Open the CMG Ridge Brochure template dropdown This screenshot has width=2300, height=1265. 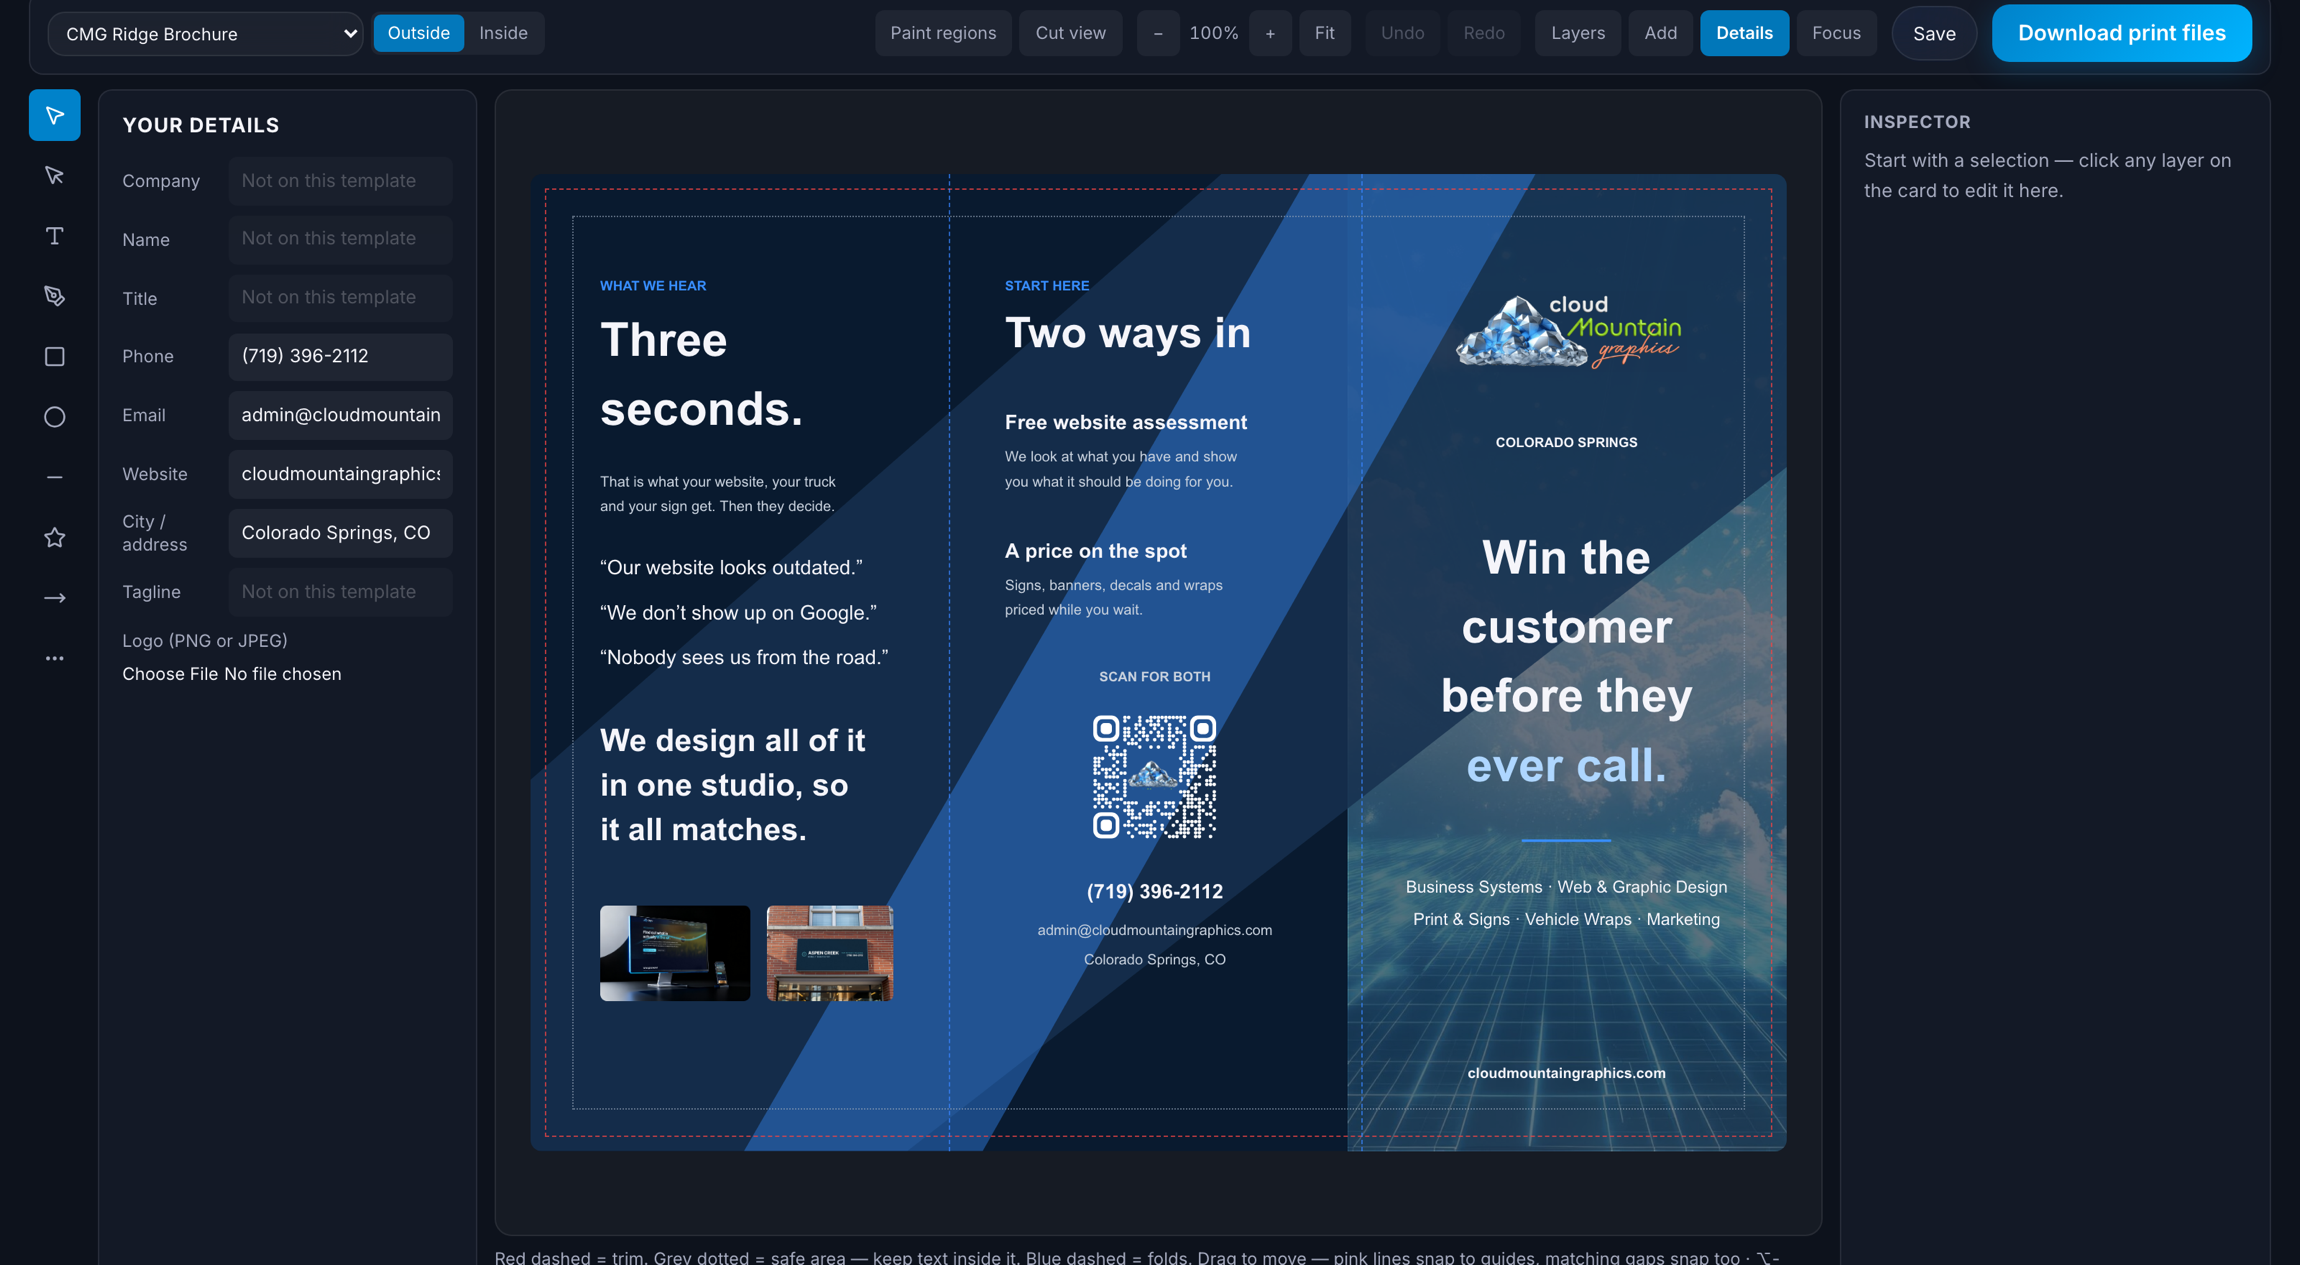(206, 34)
